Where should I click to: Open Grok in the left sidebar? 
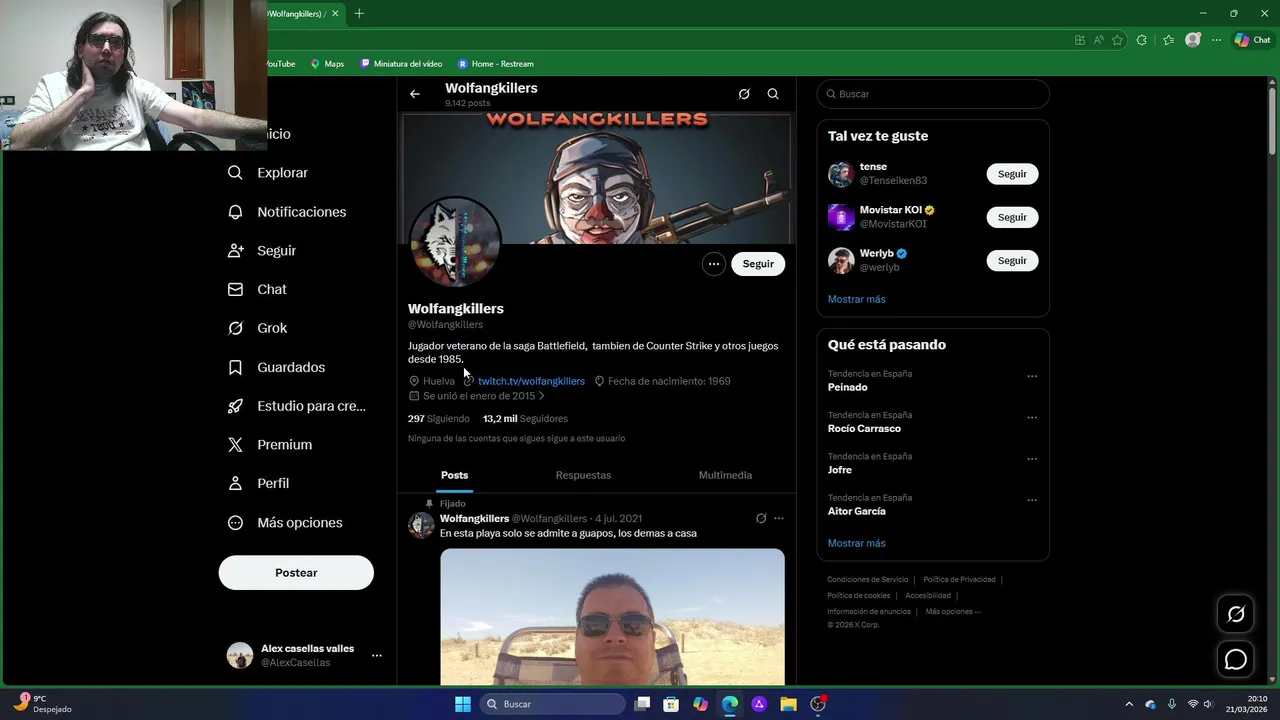[x=257, y=328]
